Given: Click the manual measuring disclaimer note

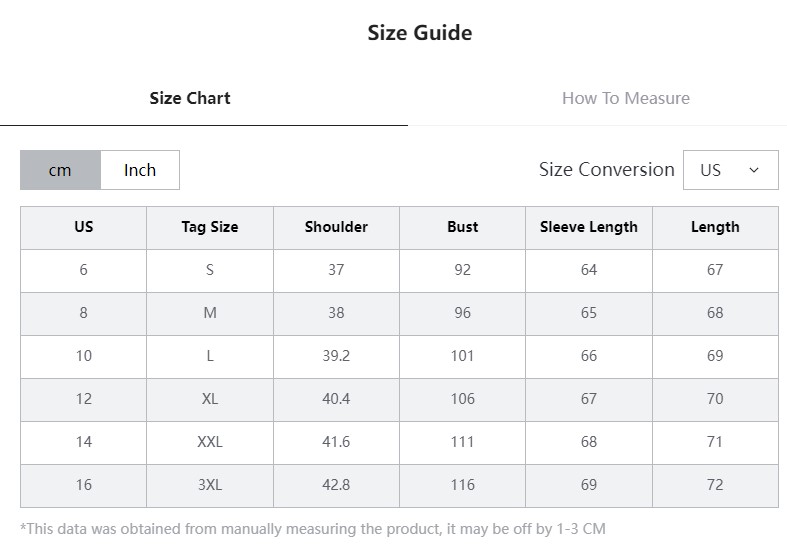Looking at the screenshot, I should pos(313,529).
